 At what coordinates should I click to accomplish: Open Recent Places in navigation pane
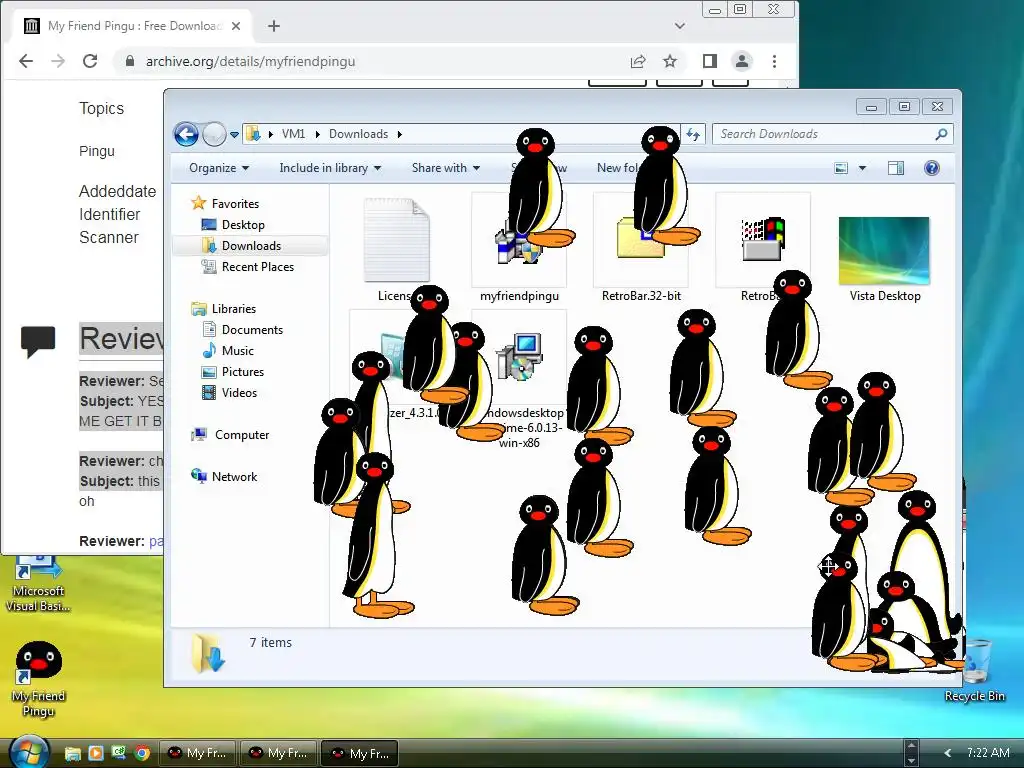click(248, 266)
